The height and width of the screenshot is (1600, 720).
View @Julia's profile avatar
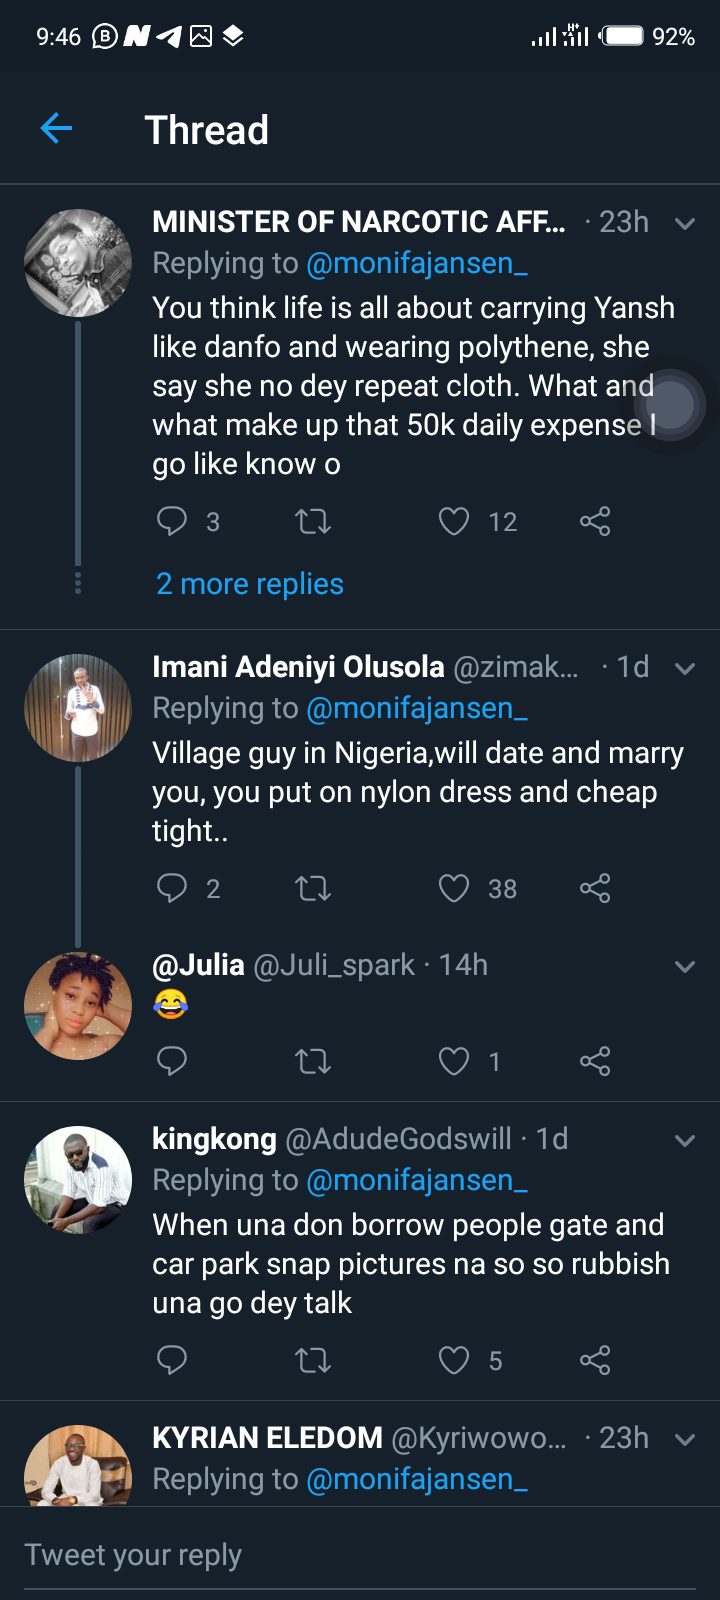coord(78,1006)
